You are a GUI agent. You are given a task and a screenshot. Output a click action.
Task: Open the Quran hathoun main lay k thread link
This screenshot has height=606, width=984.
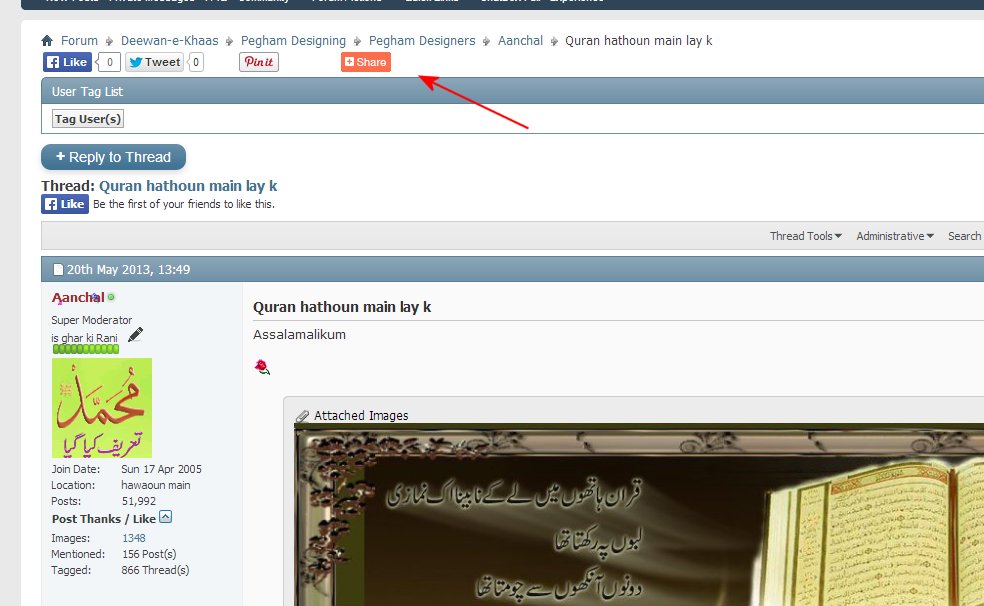pos(188,186)
